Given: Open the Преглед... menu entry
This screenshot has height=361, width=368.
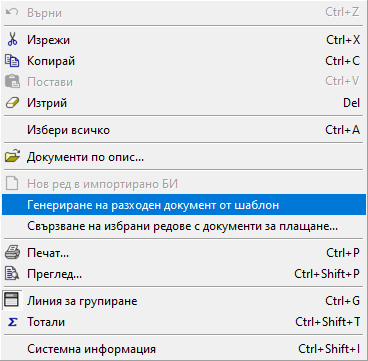Looking at the screenshot, I should pos(184,274).
